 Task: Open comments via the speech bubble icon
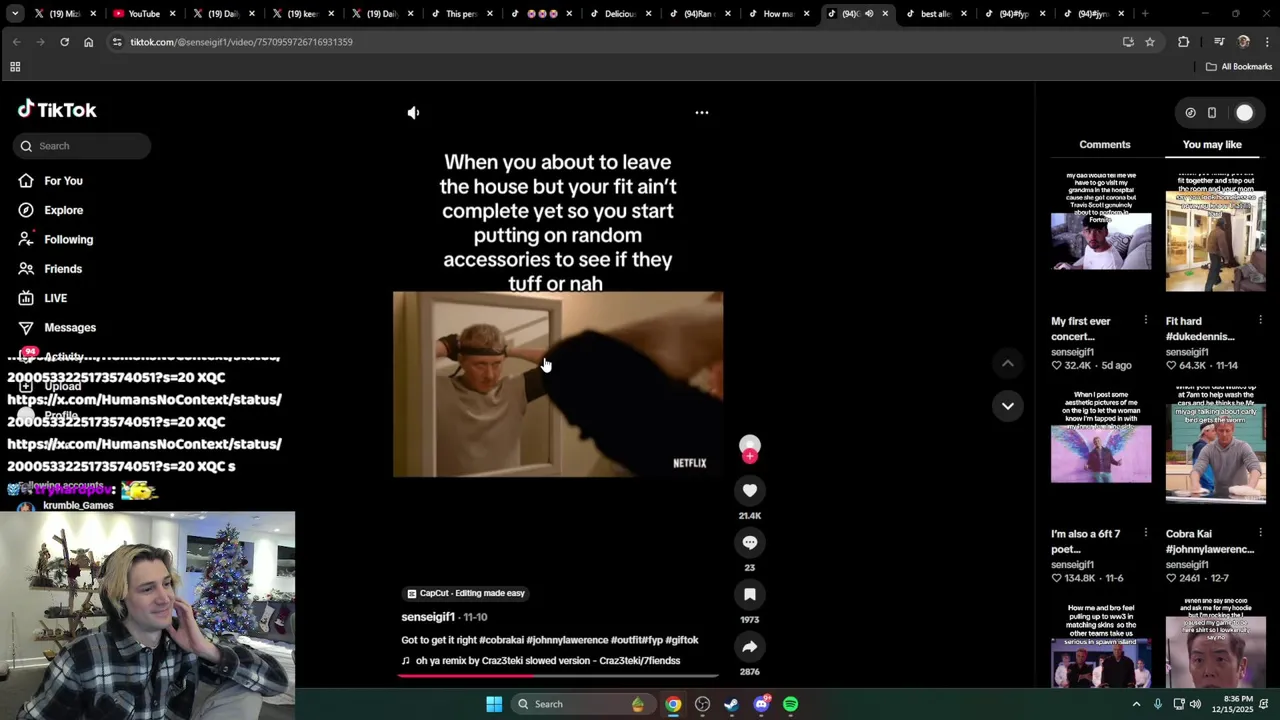coord(750,542)
